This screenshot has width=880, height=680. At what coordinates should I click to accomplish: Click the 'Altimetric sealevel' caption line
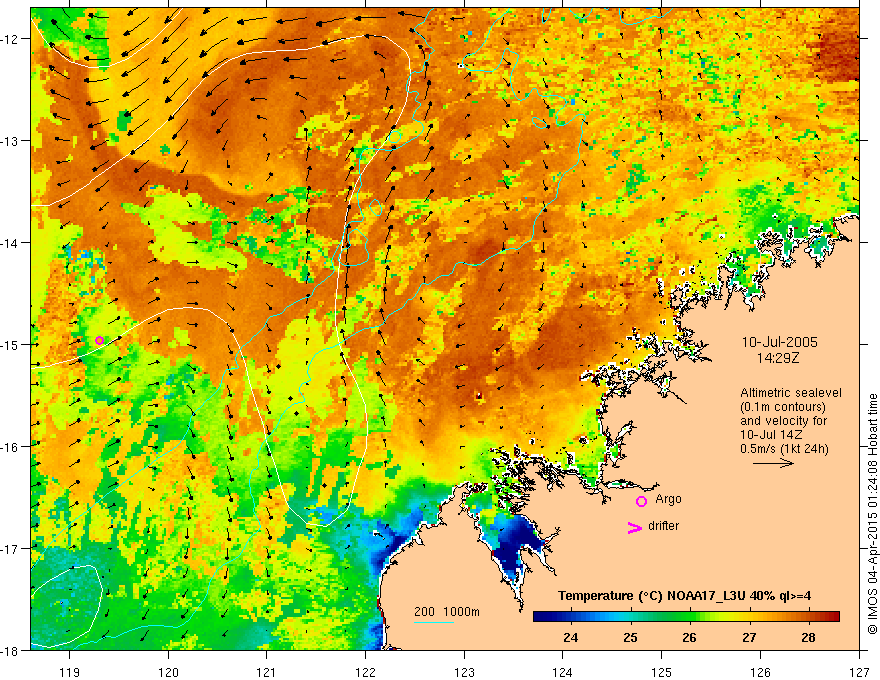[x=791, y=393]
